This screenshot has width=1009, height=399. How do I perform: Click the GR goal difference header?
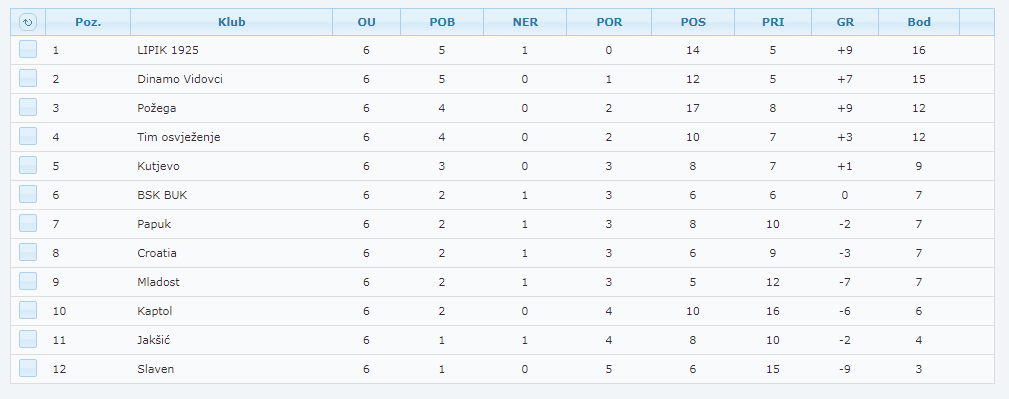845,22
